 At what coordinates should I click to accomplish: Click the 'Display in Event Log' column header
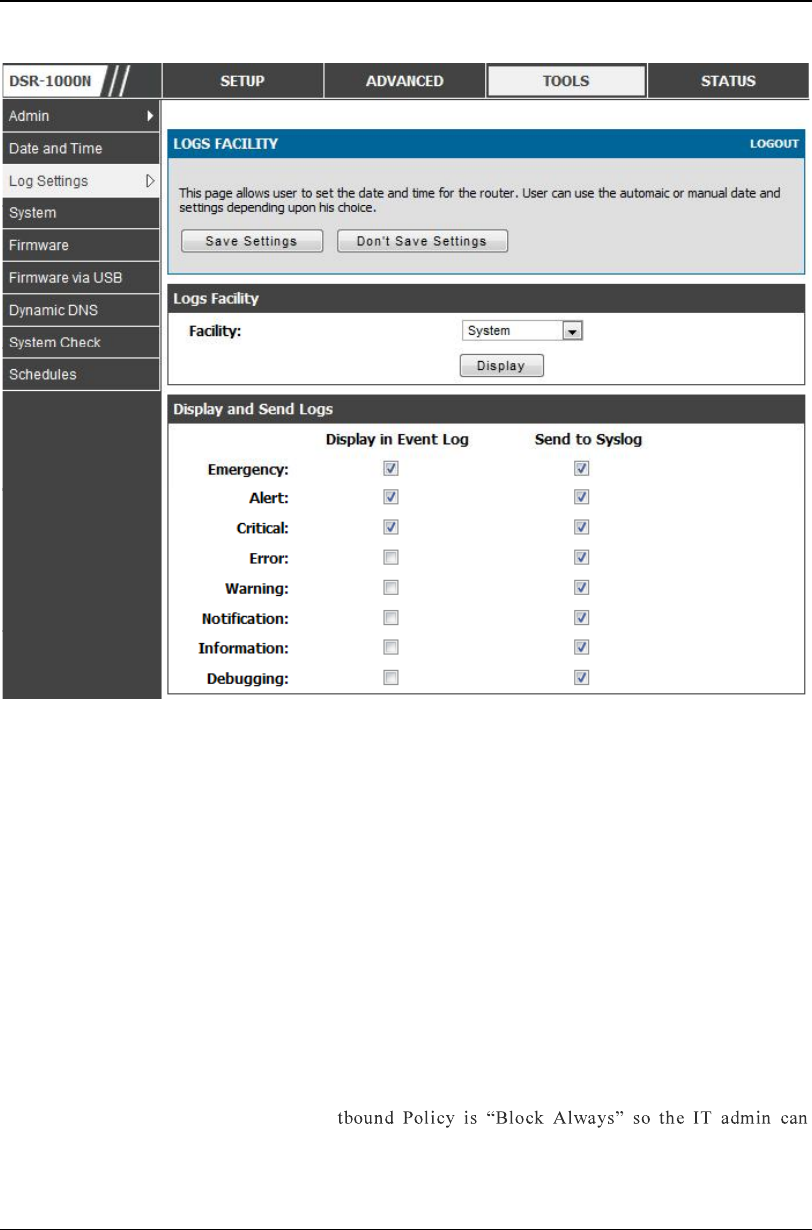tap(397, 439)
